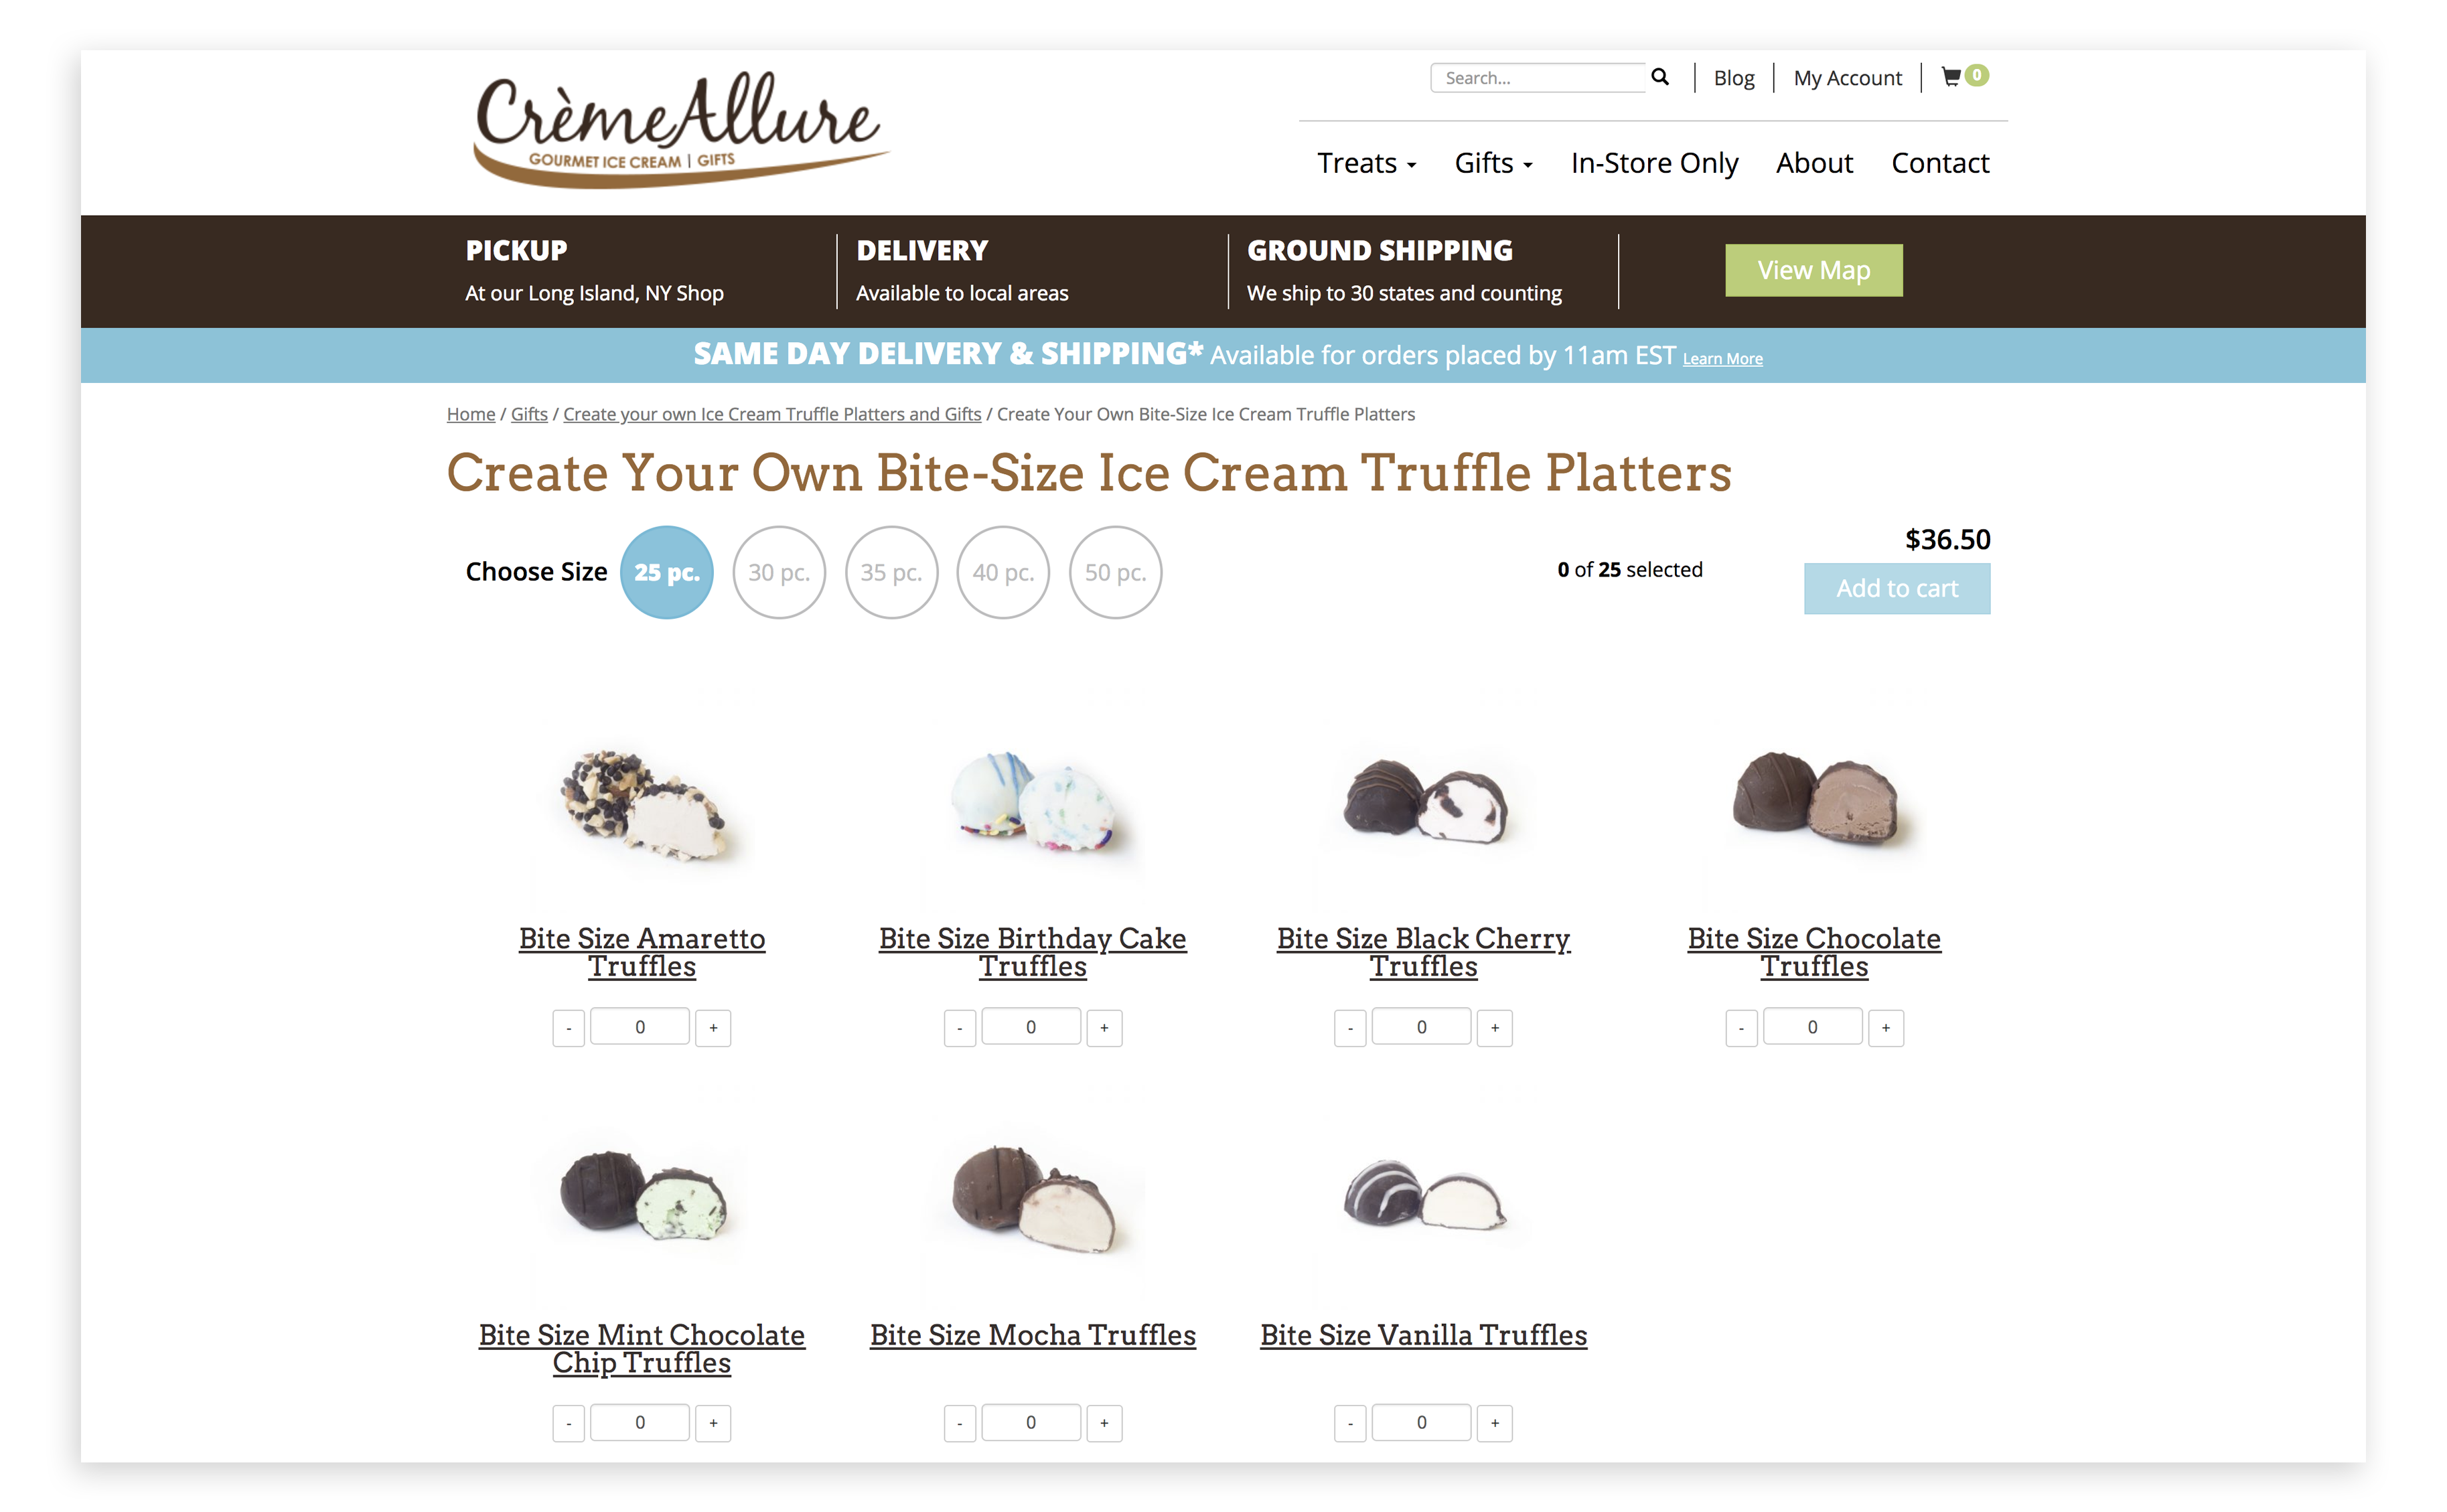Image resolution: width=2447 pixels, height=1512 pixels.
Task: Choose the 50 pc. platter size
Action: click(x=1115, y=572)
